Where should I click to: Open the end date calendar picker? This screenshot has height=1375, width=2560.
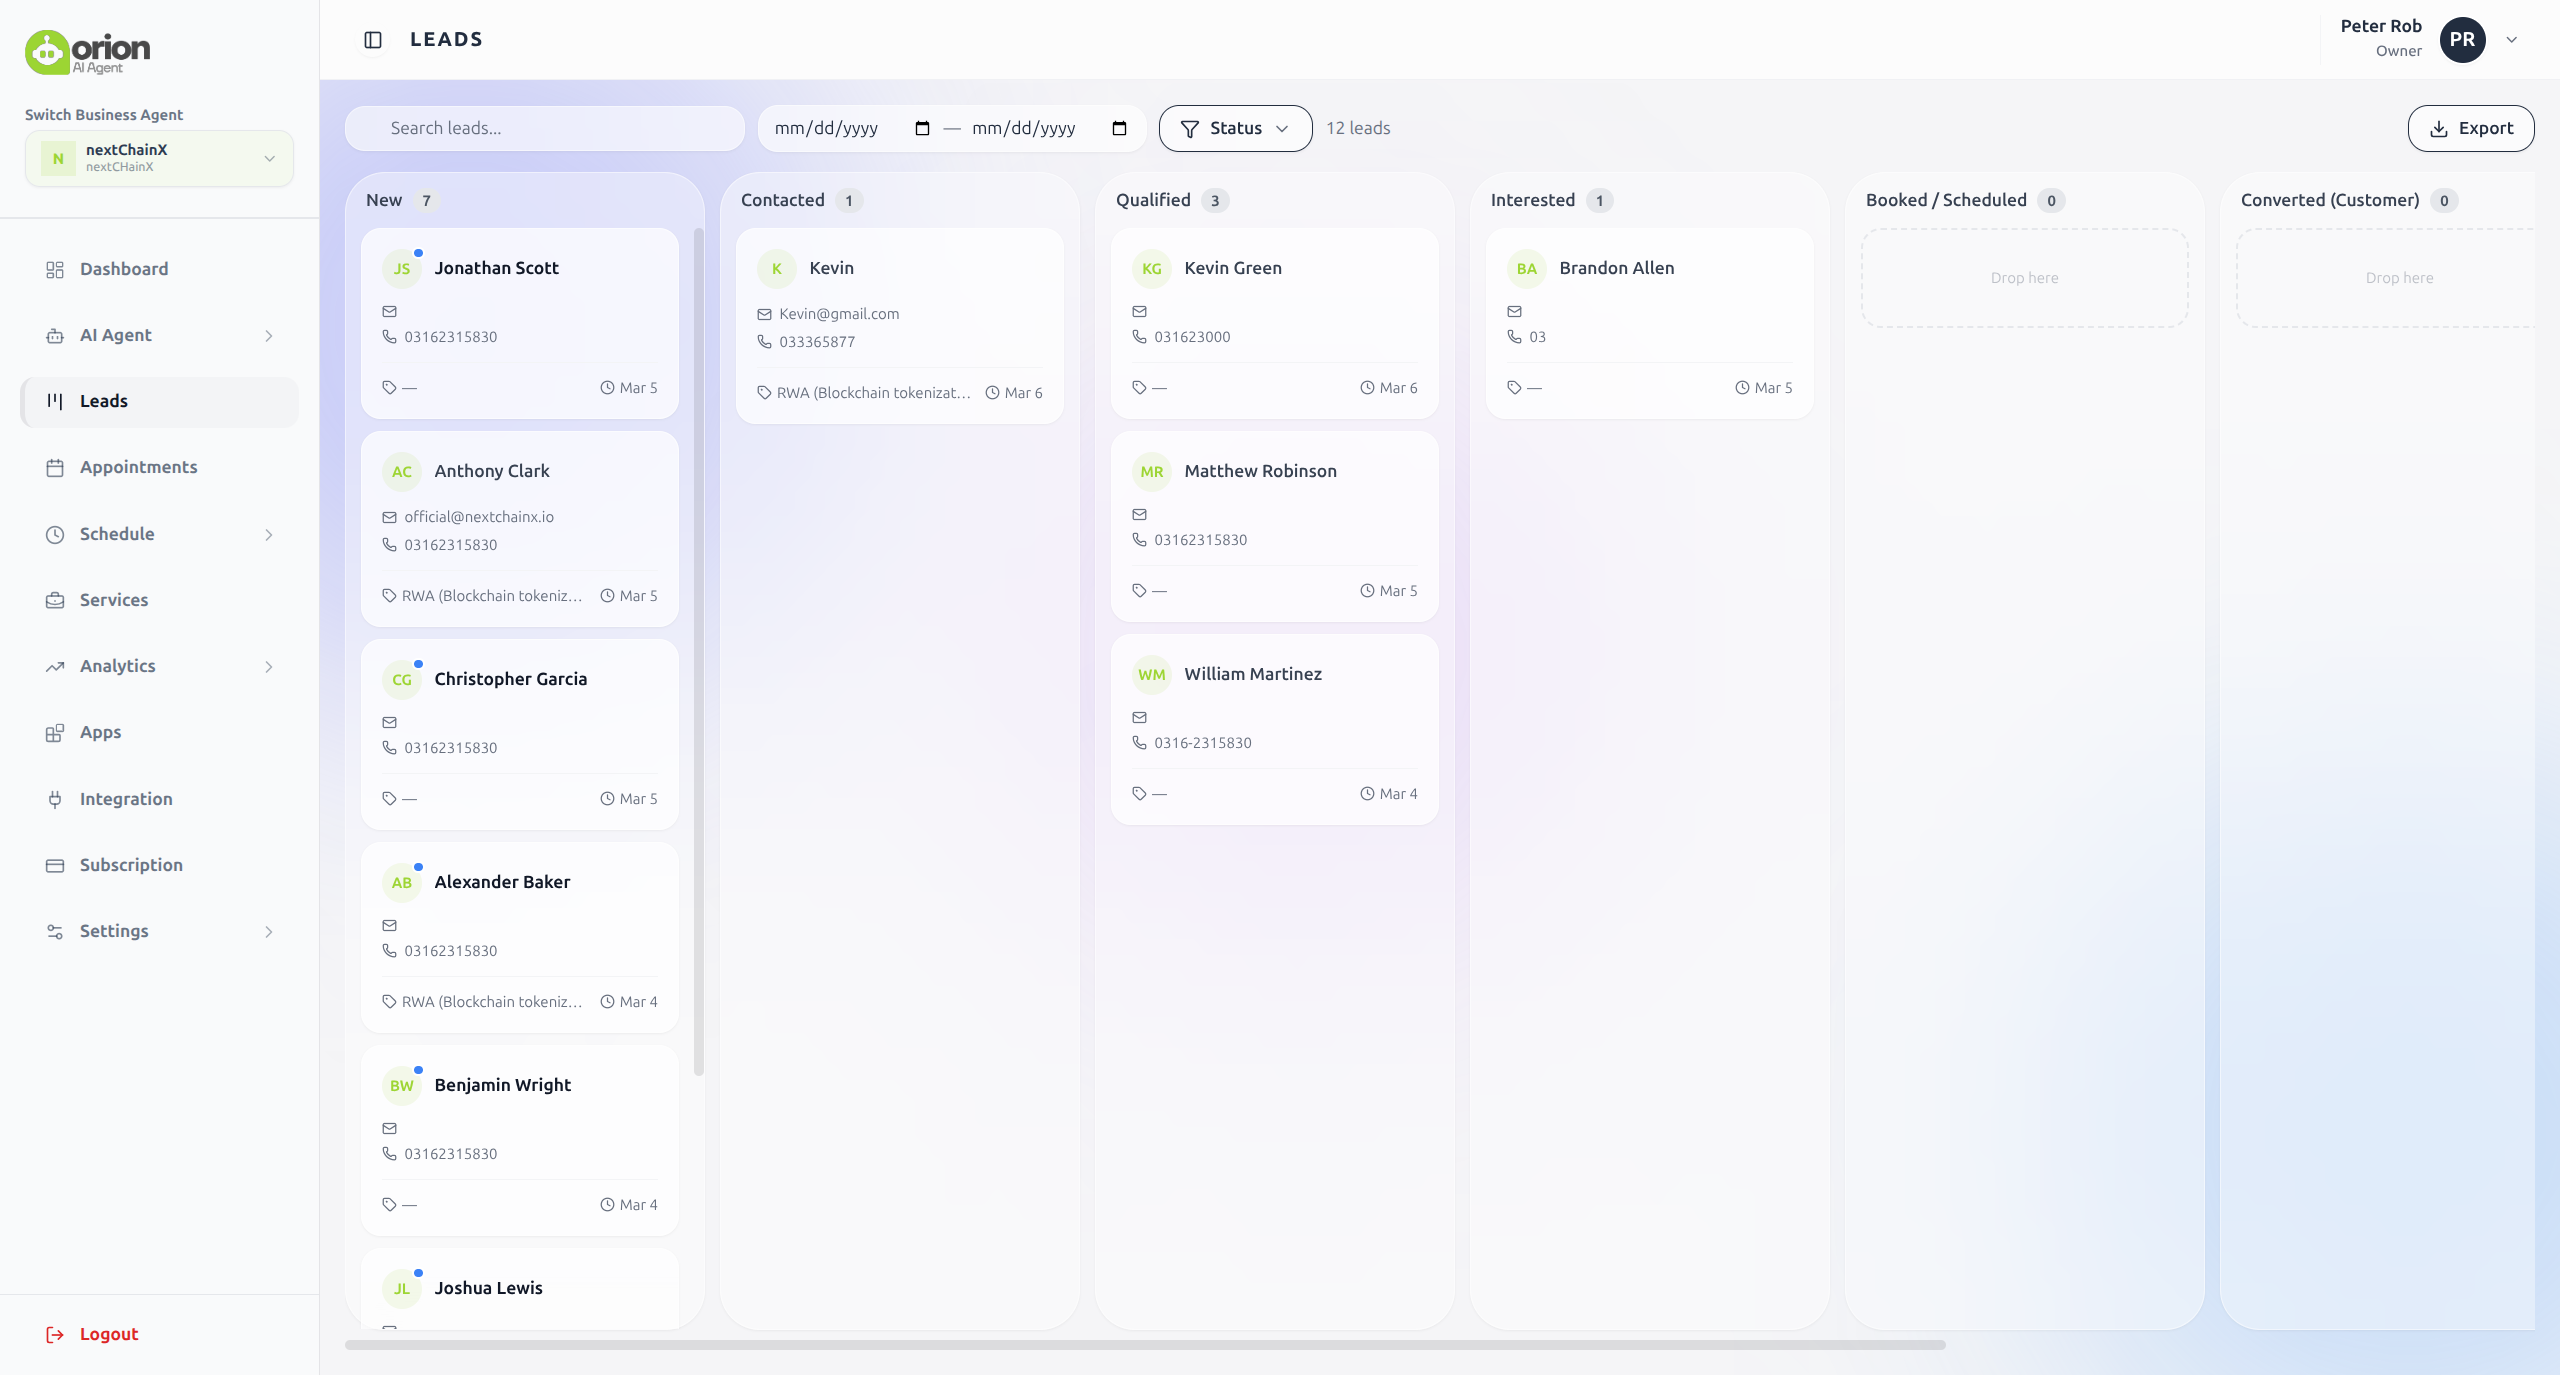point(1119,128)
